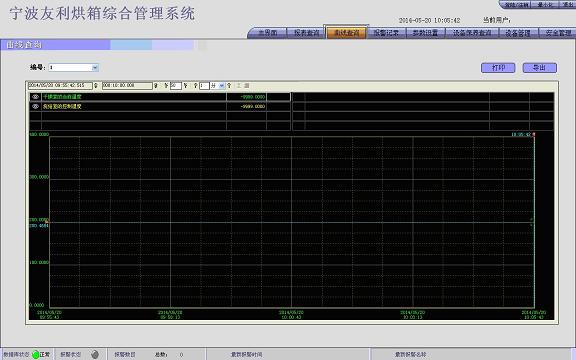Click icon right of the 分 unit dropdown

point(229,86)
